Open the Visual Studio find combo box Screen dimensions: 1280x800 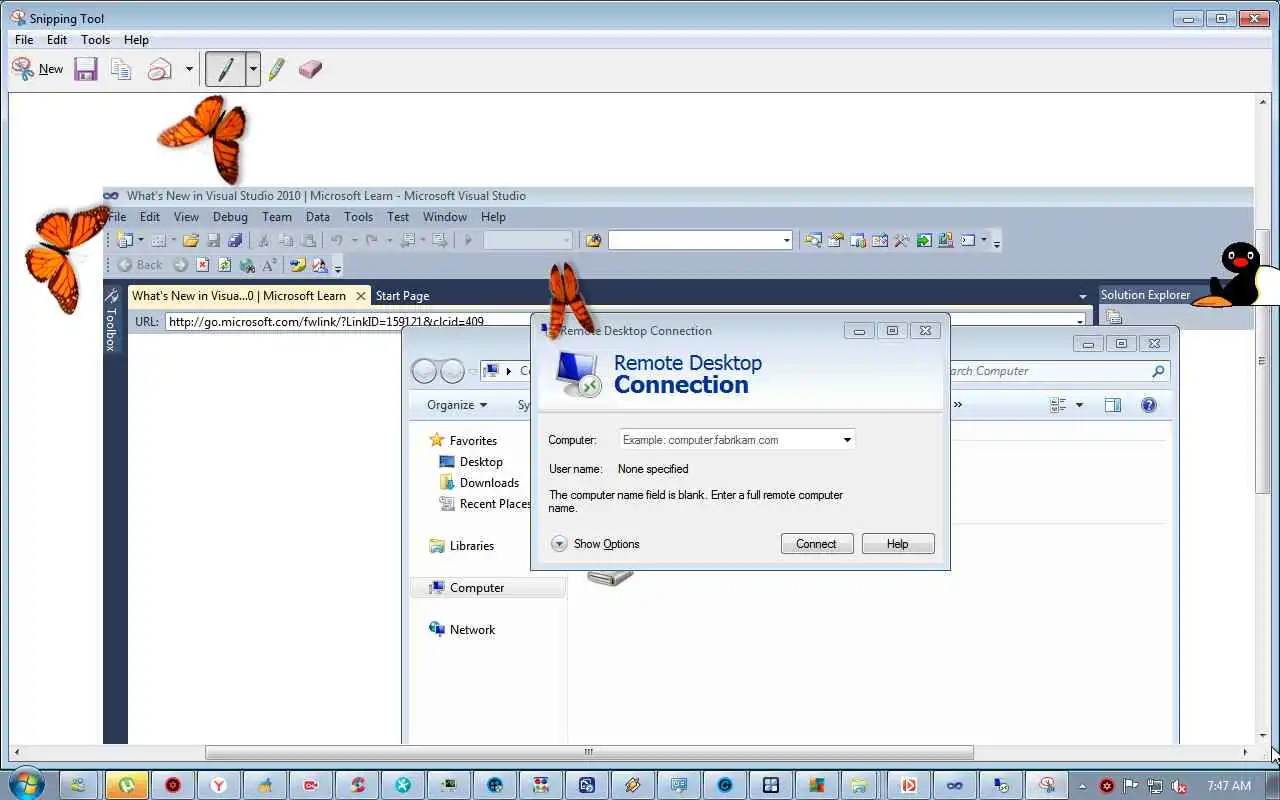[x=700, y=240]
